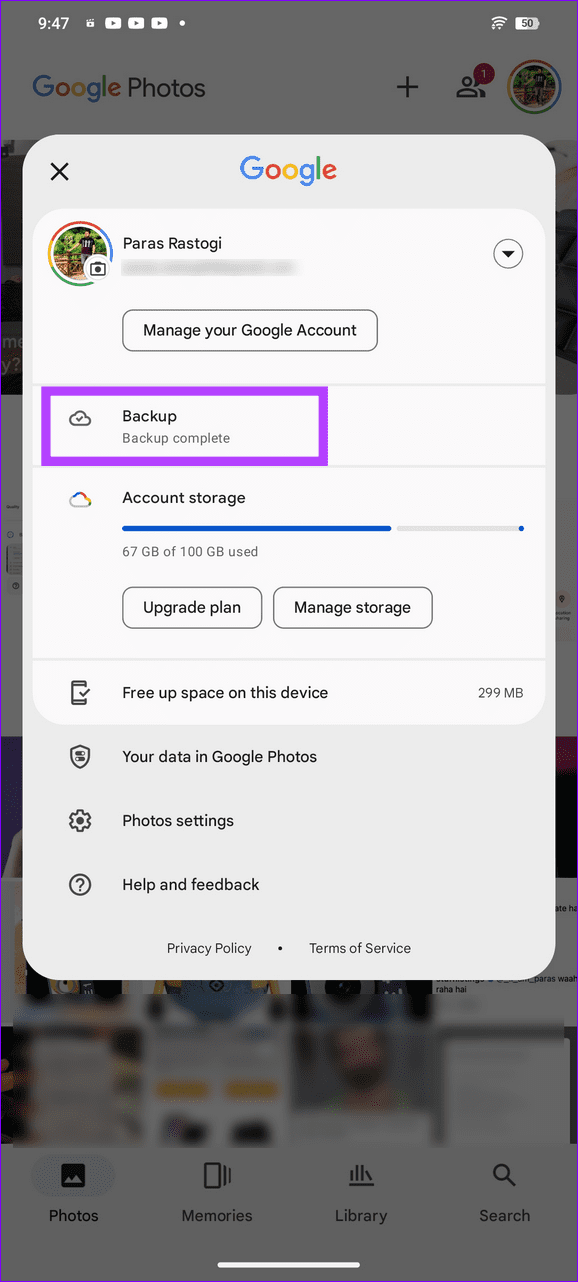This screenshot has height=1282, width=578.
Task: Tap the plus create icon
Action: (x=407, y=87)
